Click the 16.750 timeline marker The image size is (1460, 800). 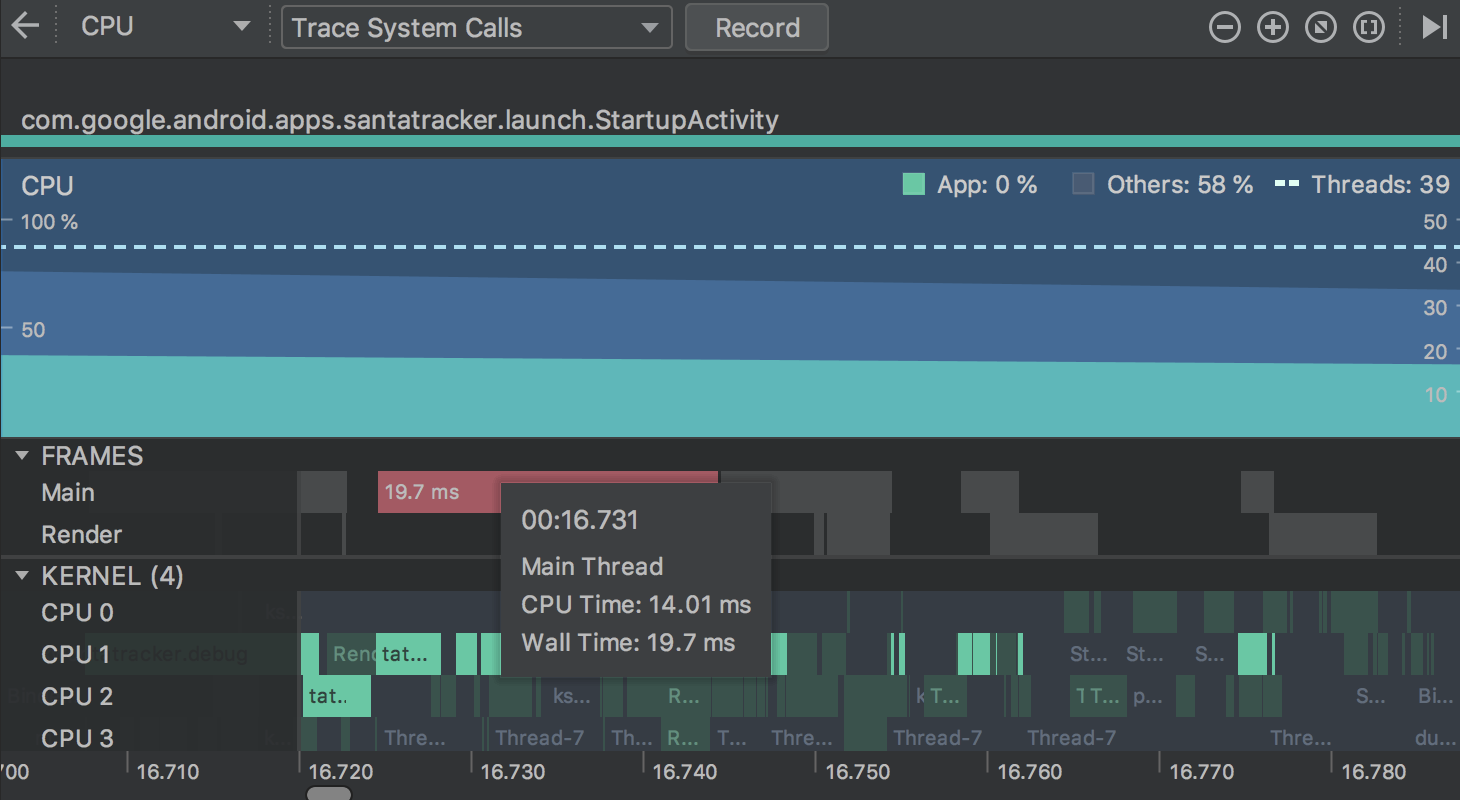856,772
